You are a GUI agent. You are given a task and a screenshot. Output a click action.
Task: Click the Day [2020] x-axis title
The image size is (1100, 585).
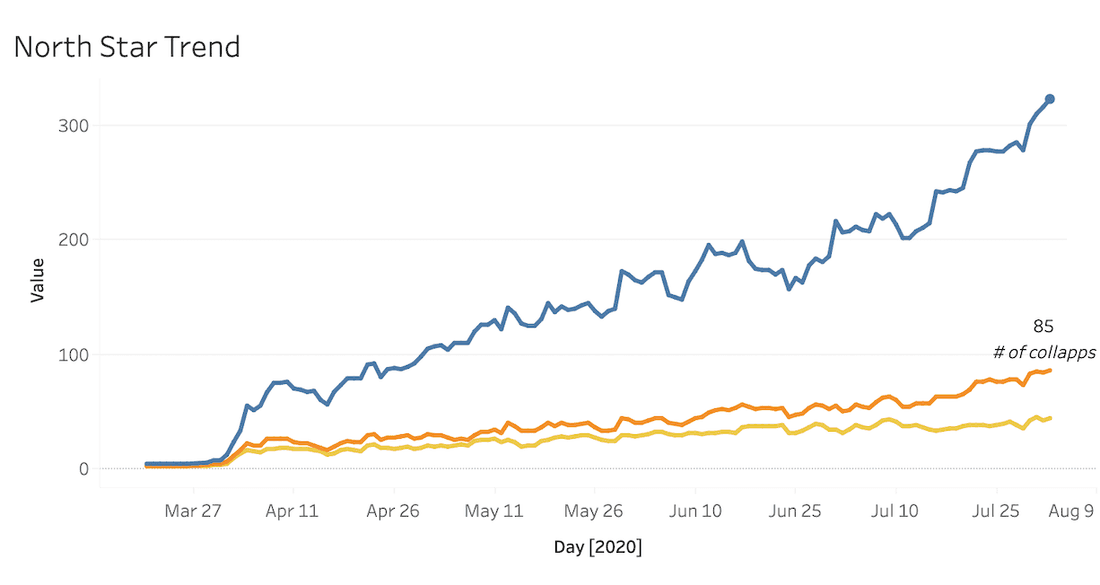pyautogui.click(x=598, y=547)
